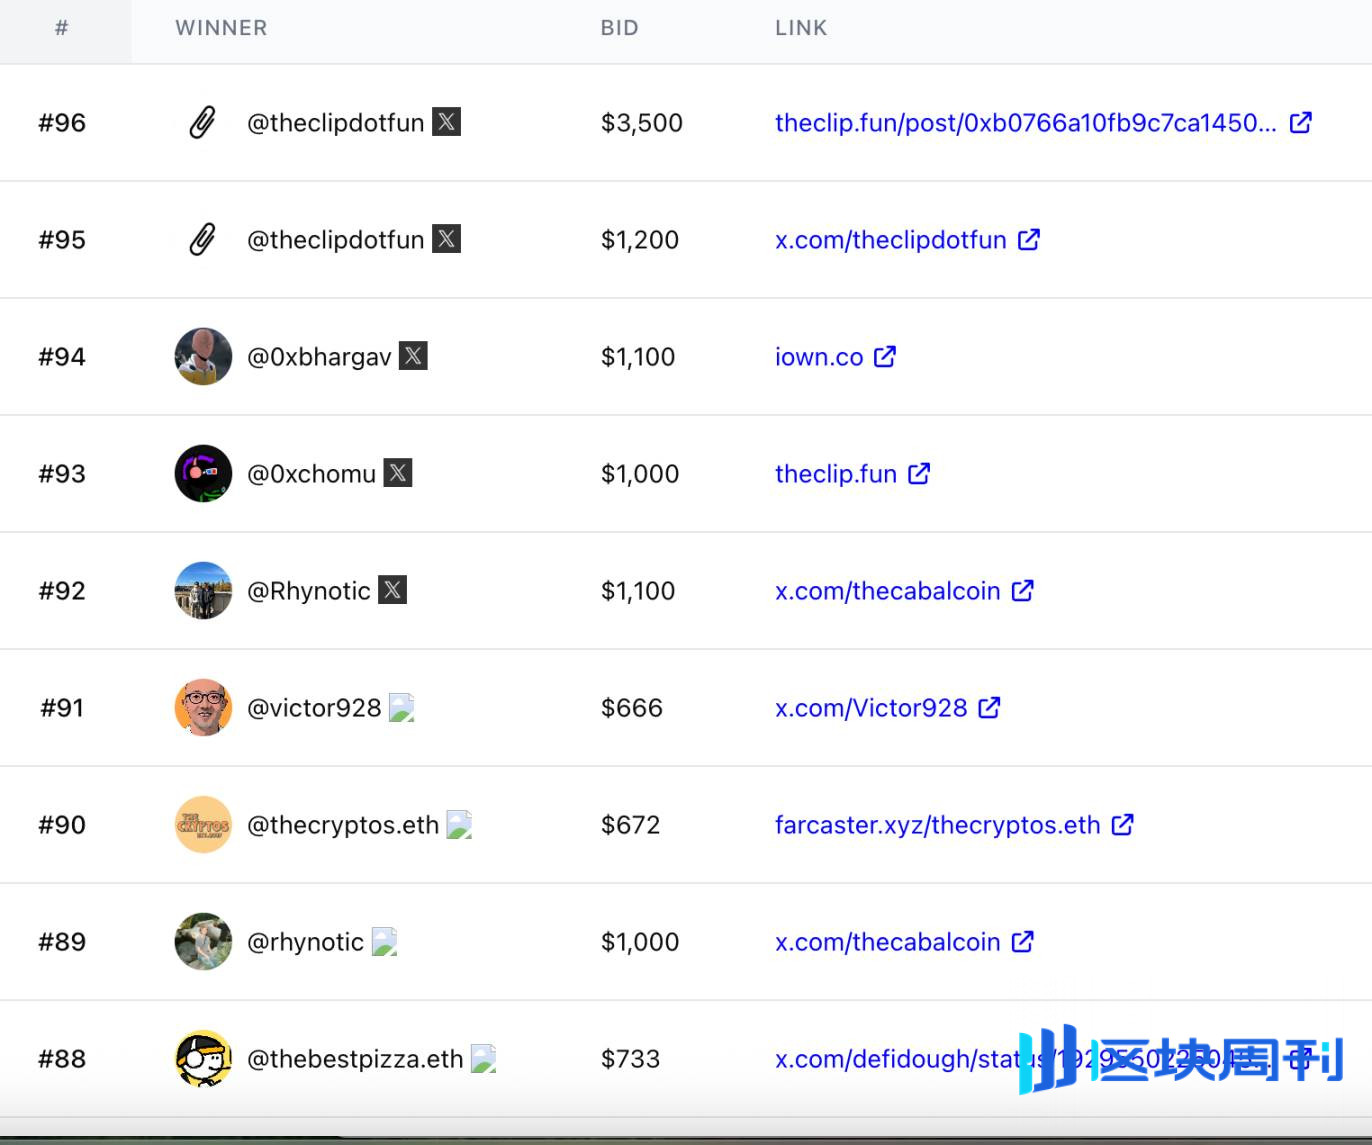Open the x.com/thecabalcoin link in row #89
This screenshot has height=1145, width=1372.
point(887,942)
